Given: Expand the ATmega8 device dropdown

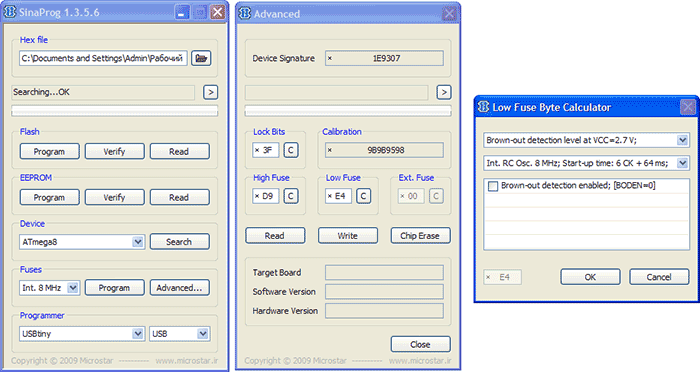Looking at the screenshot, I should point(138,242).
